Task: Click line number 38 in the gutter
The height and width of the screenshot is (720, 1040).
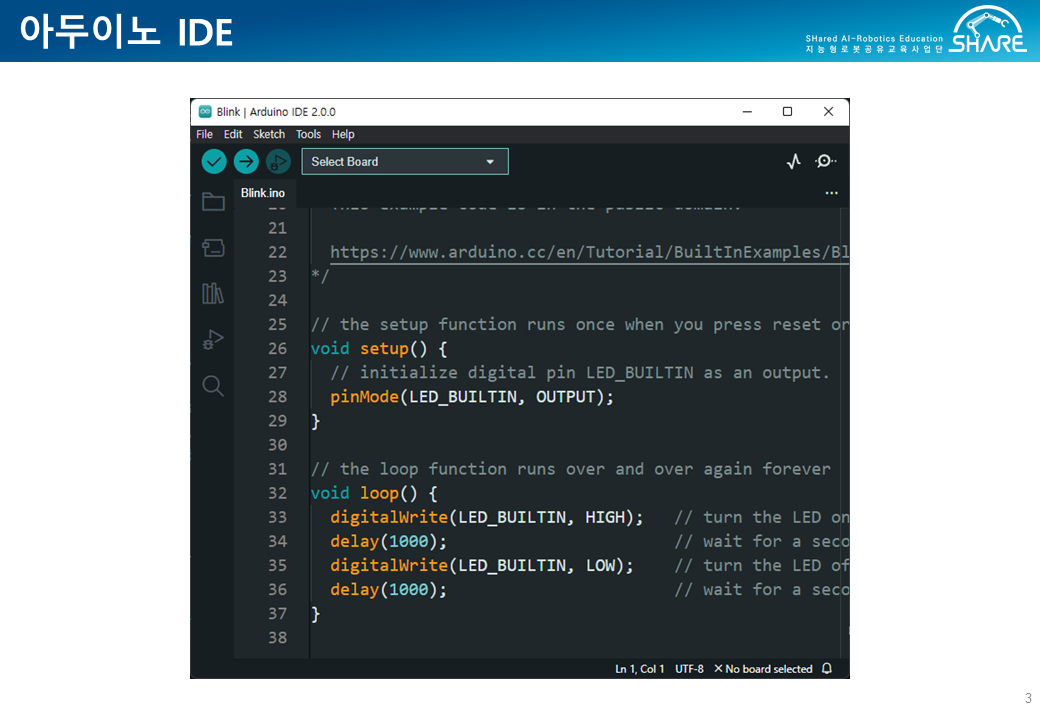Action: (277, 638)
